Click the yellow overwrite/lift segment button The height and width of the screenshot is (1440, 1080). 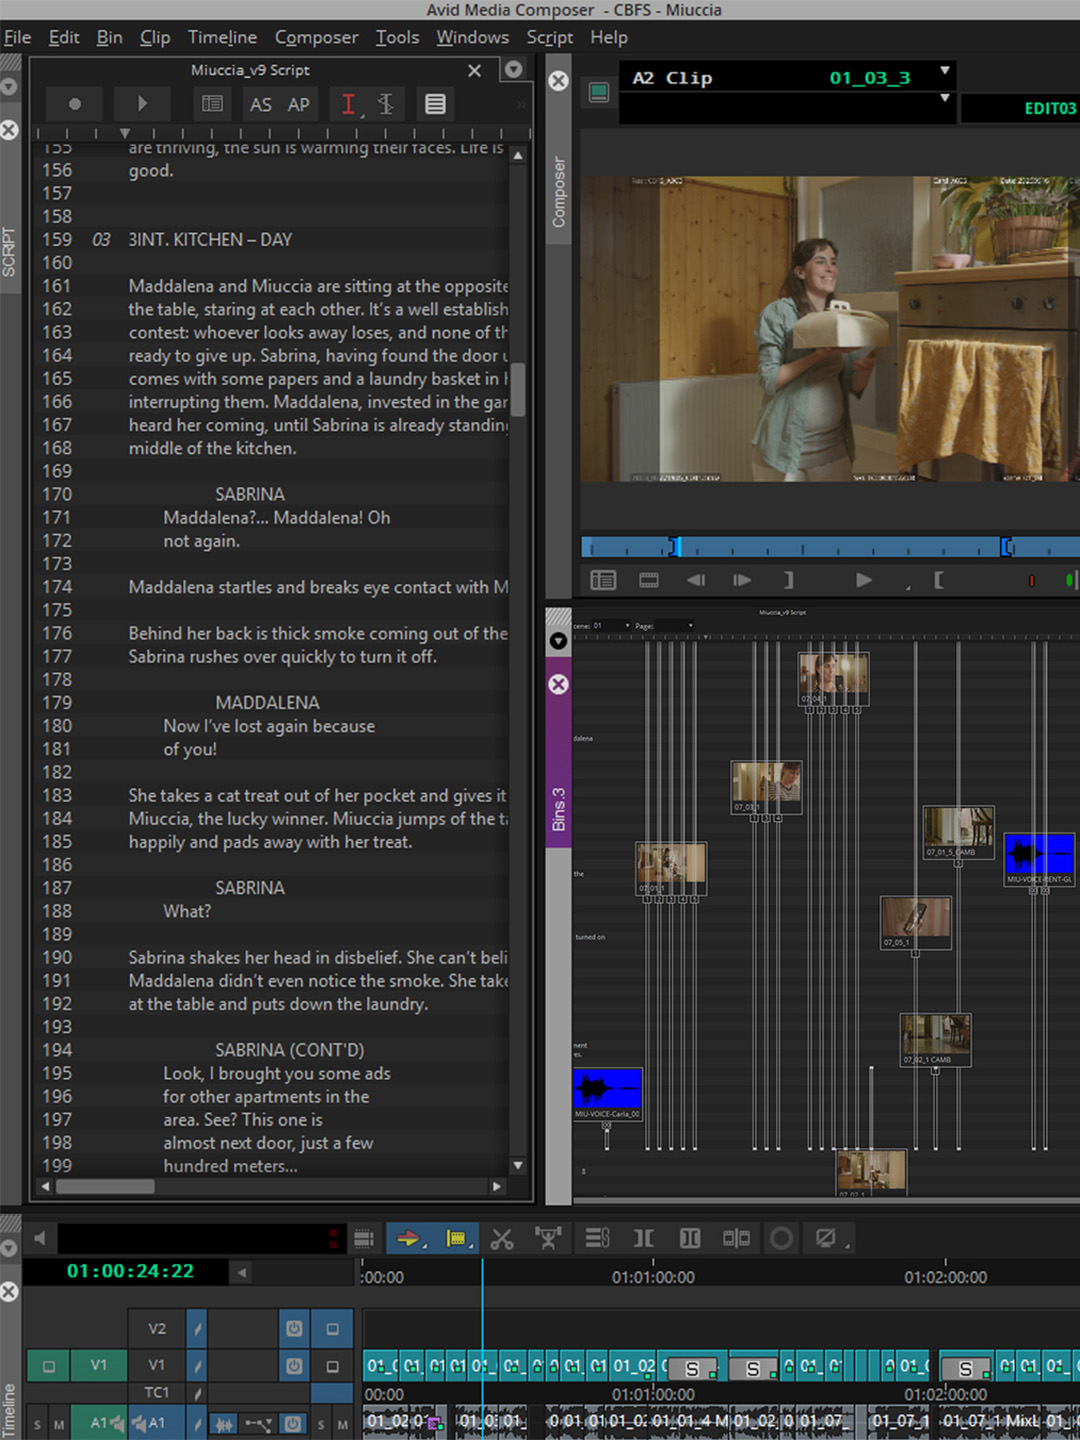[456, 1239]
